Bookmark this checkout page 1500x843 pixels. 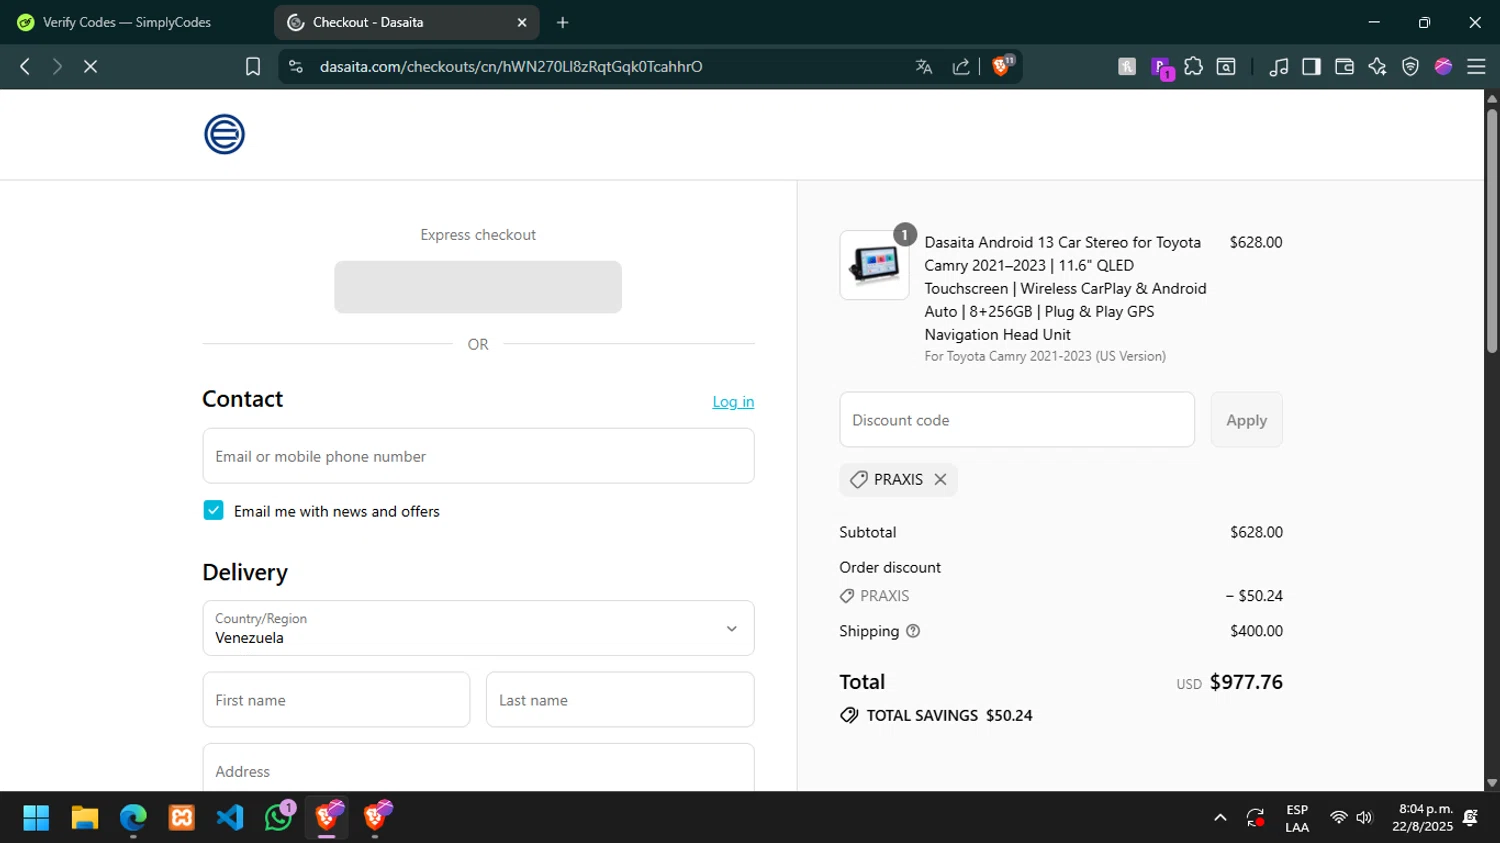253,66
